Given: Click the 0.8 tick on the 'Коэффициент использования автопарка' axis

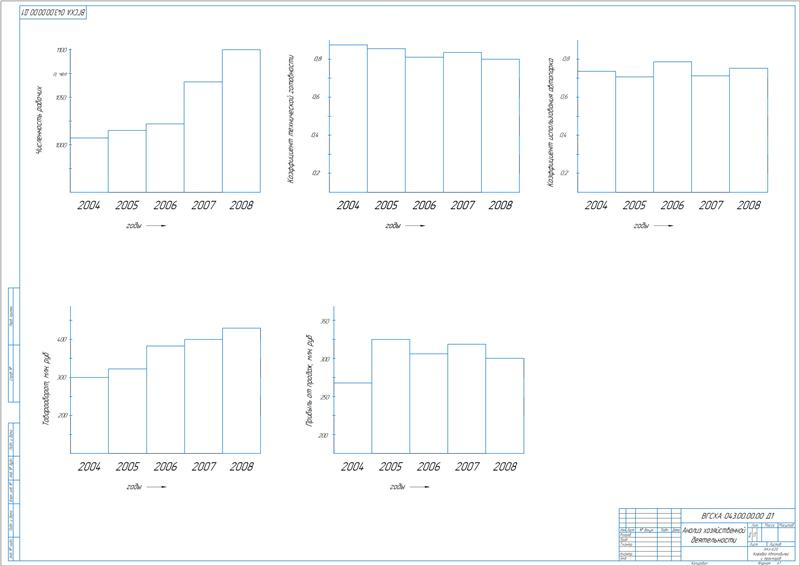Looking at the screenshot, I should pos(564,59).
